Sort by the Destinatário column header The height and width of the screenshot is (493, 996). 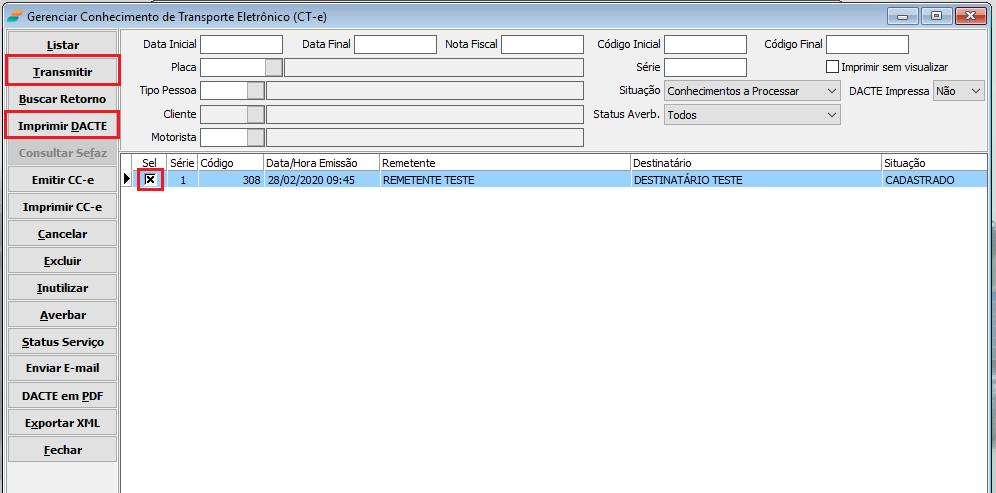click(755, 163)
